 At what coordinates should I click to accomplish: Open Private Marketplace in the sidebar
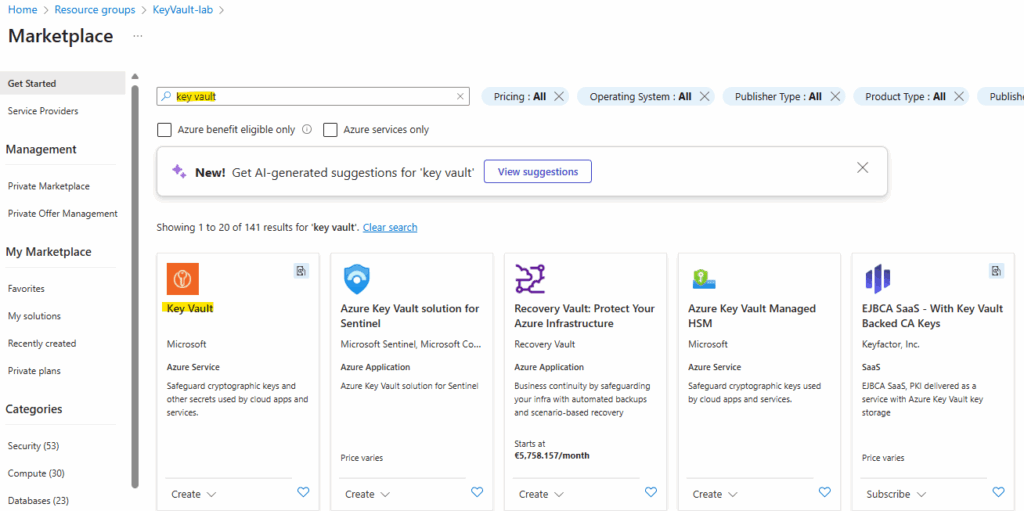coord(49,186)
